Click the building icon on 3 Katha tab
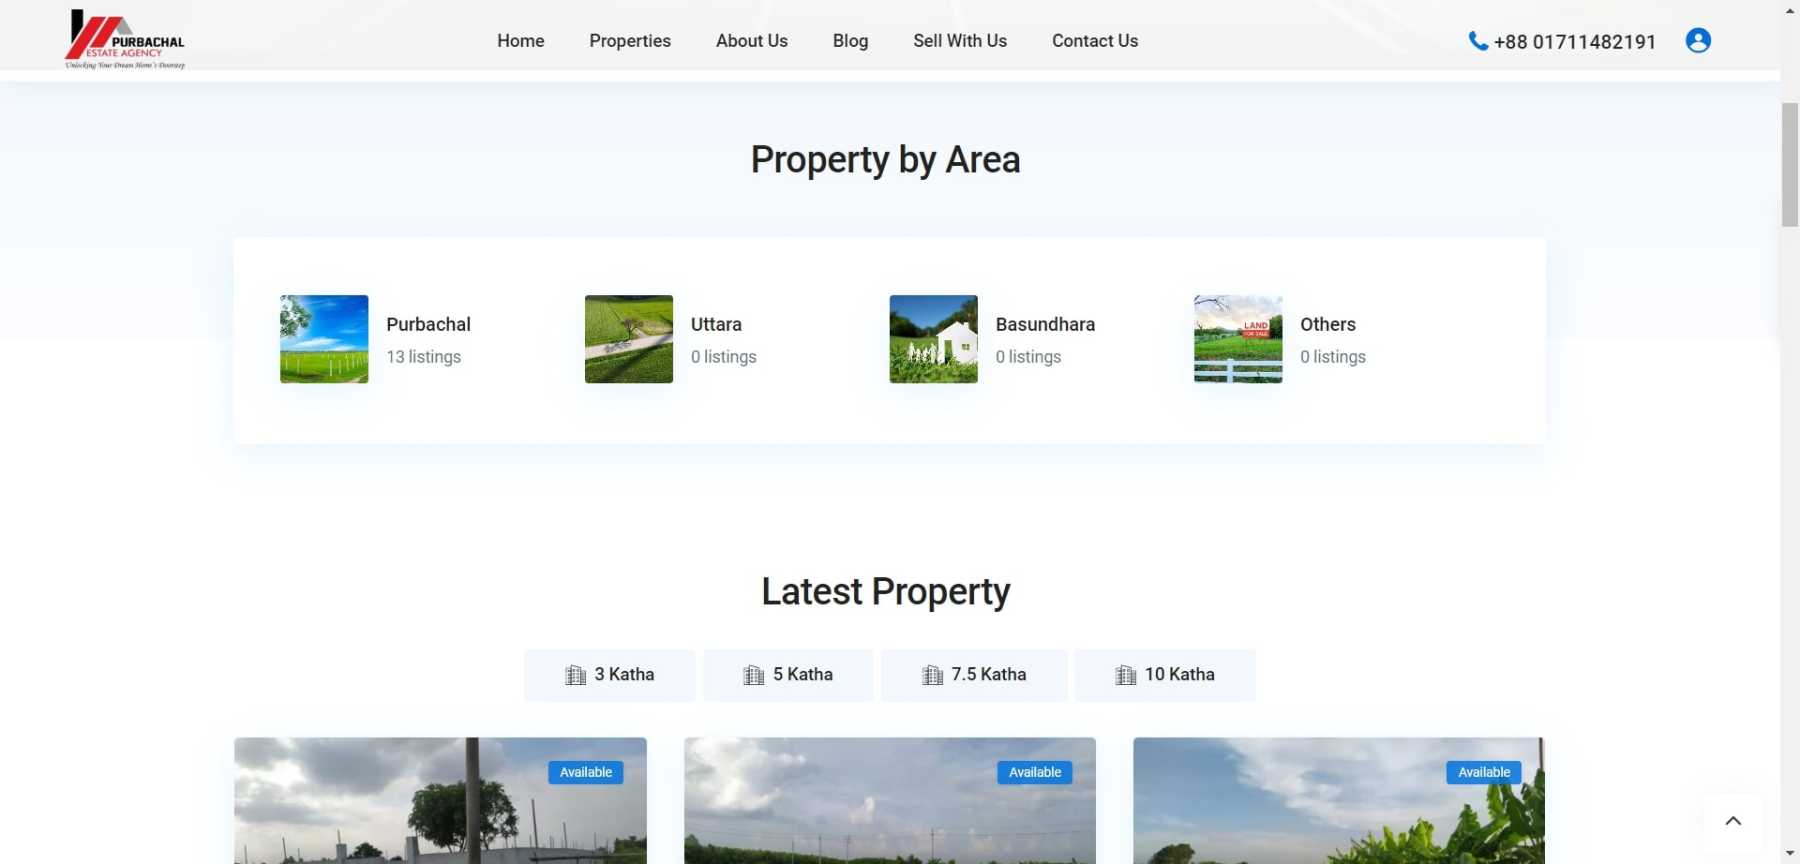Viewport: 1800px width, 864px height. coord(576,675)
